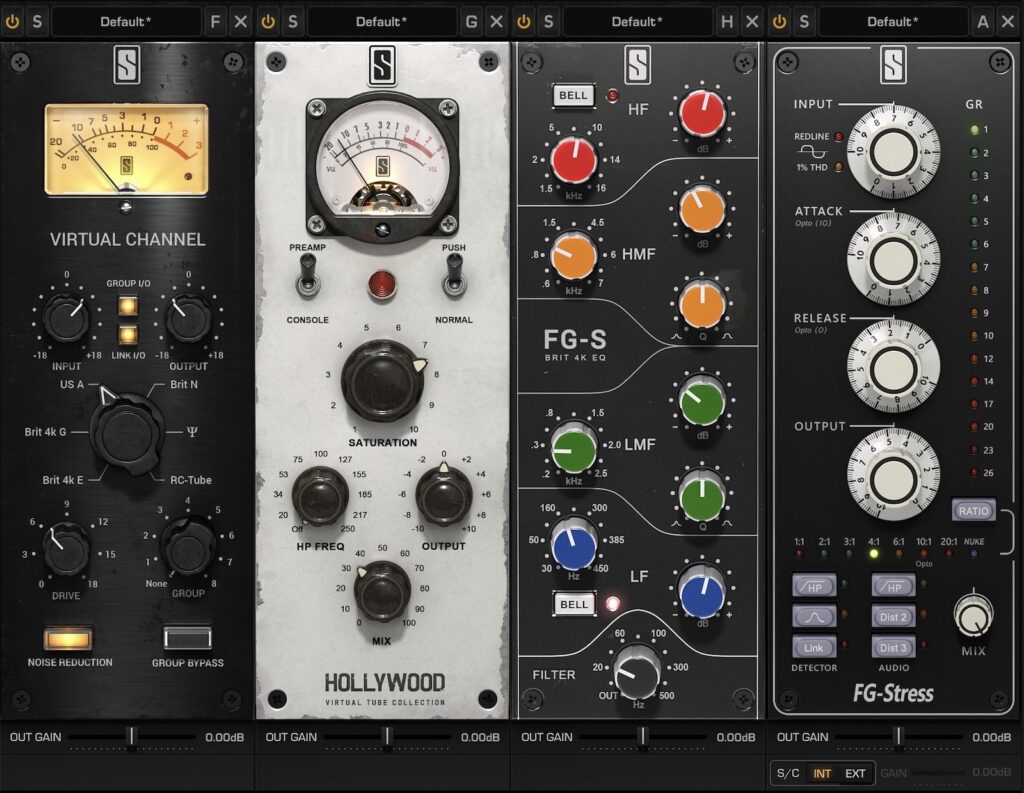Click the Virtual Channel GROUP knob
Image resolution: width=1024 pixels, height=793 pixels.
(x=188, y=547)
